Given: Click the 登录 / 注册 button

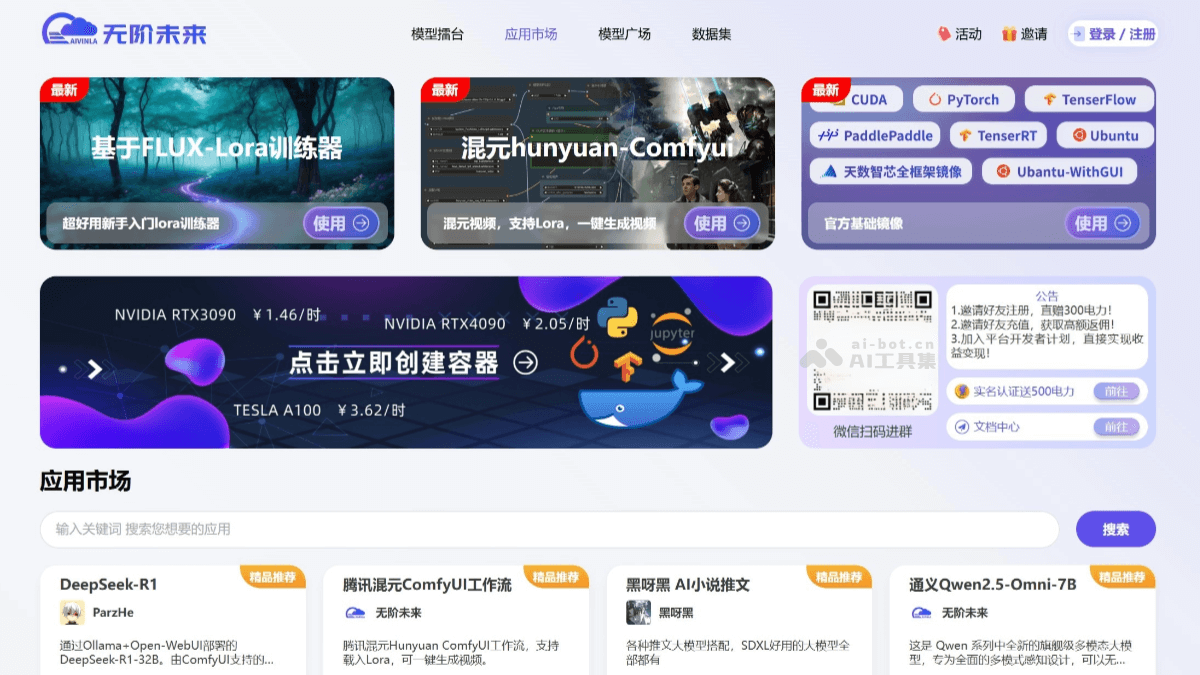Looking at the screenshot, I should pyautogui.click(x=1112, y=33).
